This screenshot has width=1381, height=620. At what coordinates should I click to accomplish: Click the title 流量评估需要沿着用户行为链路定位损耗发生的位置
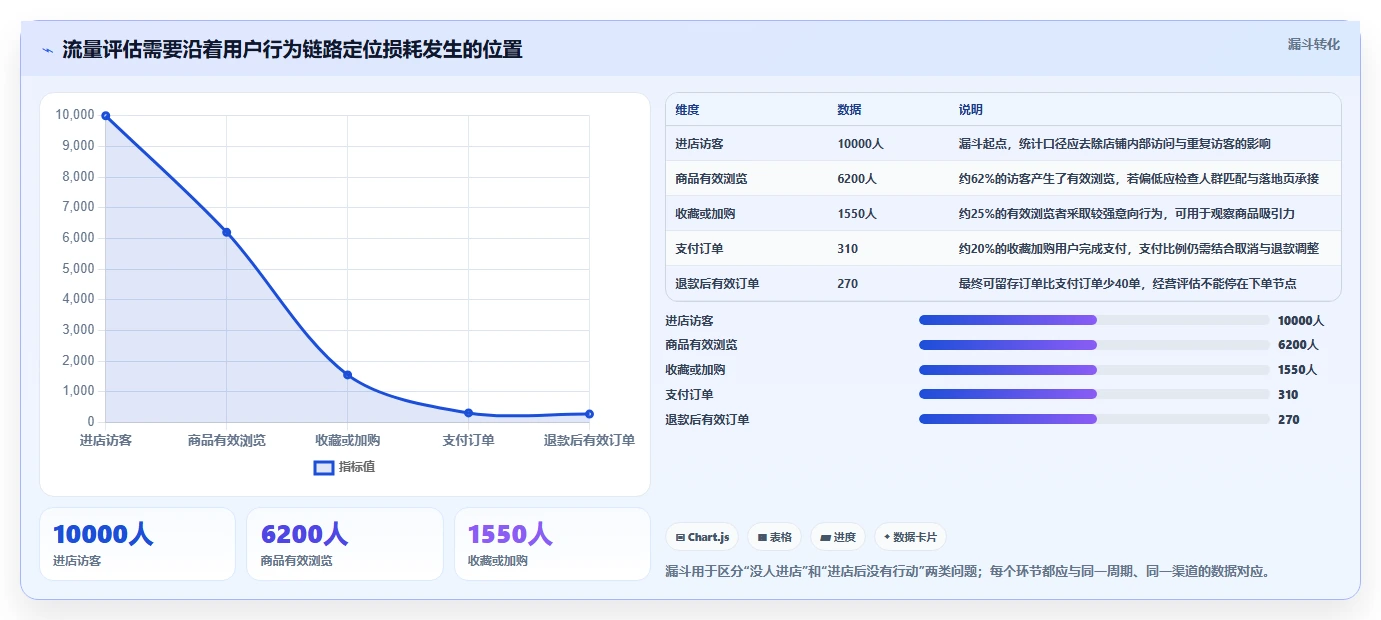pyautogui.click(x=292, y=50)
